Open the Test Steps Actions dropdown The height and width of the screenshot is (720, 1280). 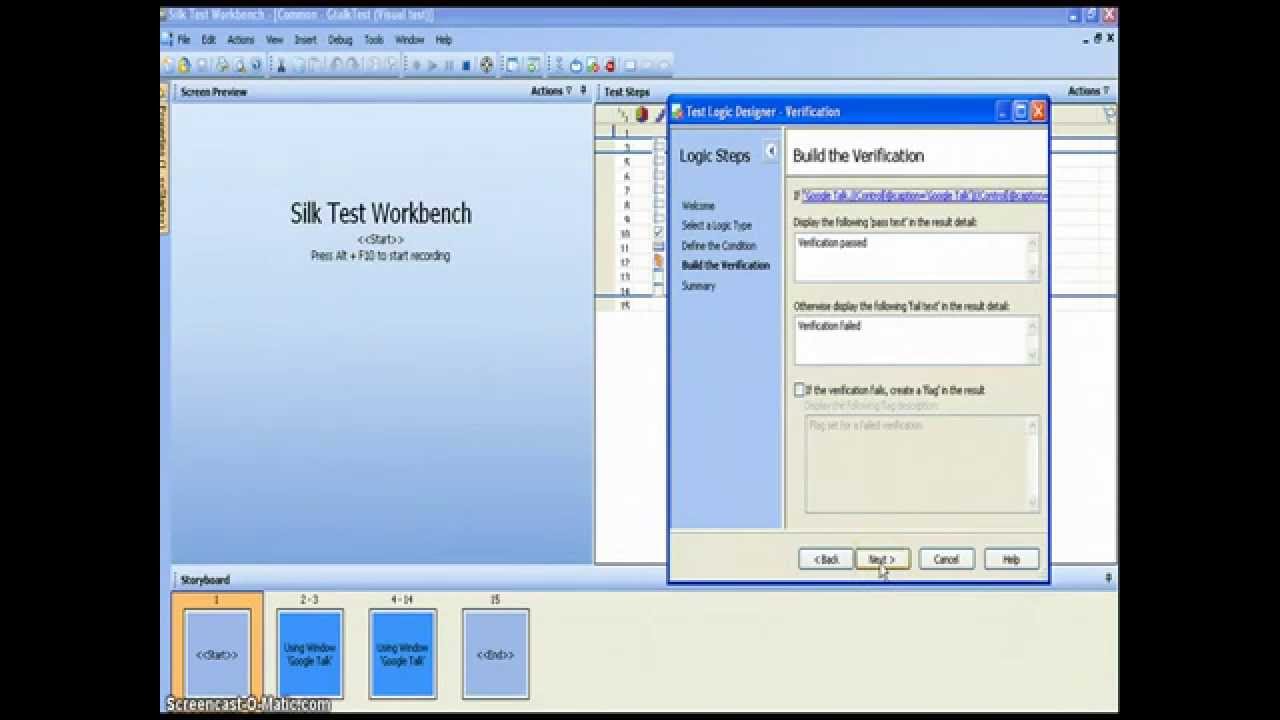[1089, 91]
